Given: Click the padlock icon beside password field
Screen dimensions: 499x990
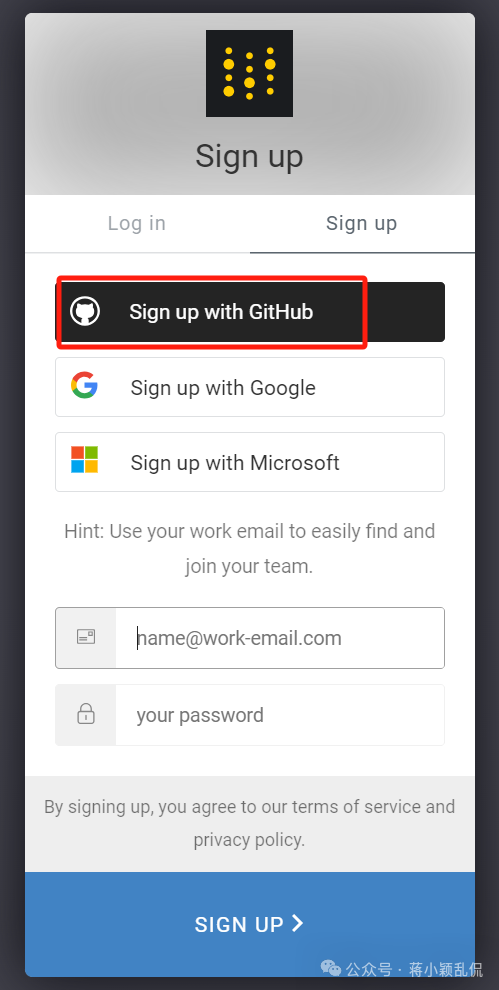Looking at the screenshot, I should [86, 714].
